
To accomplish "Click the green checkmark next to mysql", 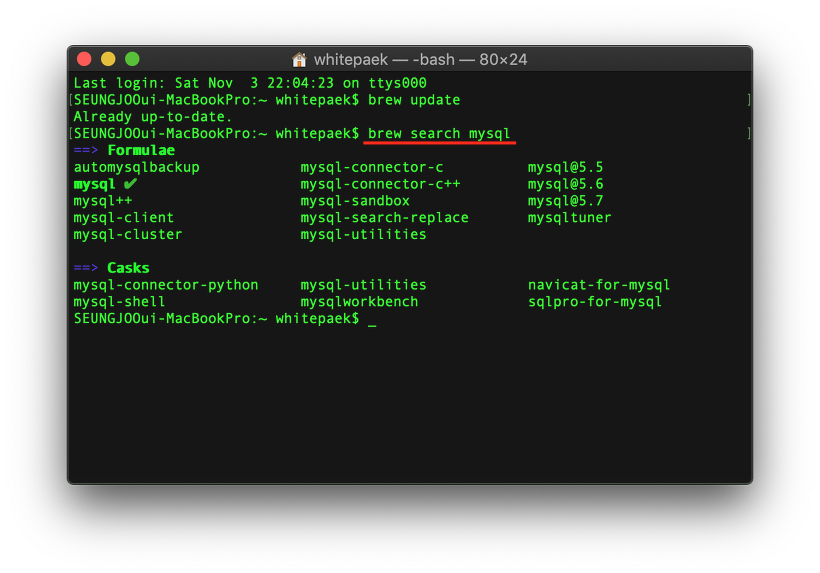I will [x=130, y=184].
